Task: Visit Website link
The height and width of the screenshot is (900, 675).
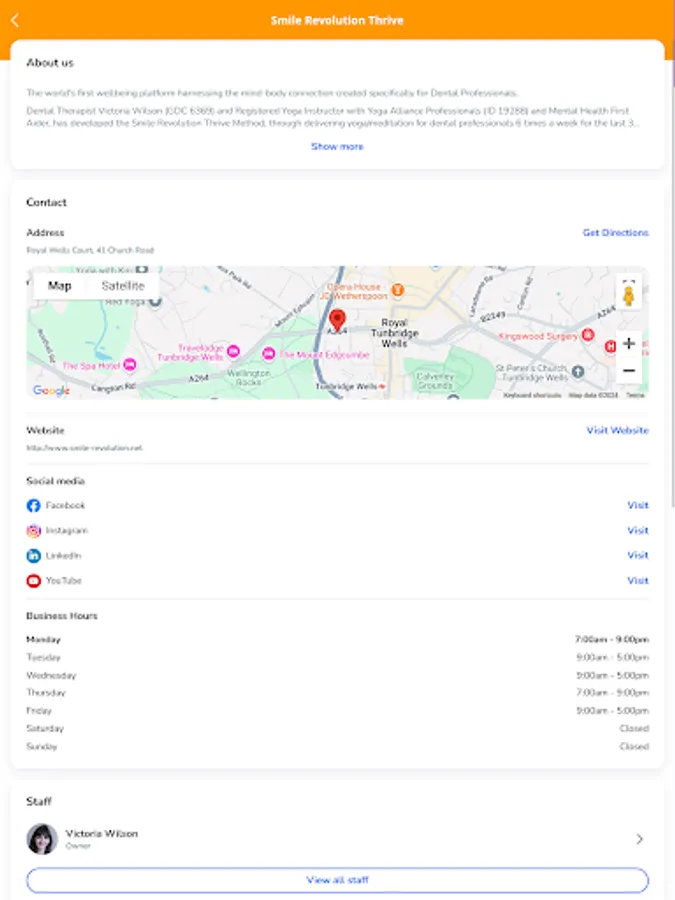Action: 617,430
